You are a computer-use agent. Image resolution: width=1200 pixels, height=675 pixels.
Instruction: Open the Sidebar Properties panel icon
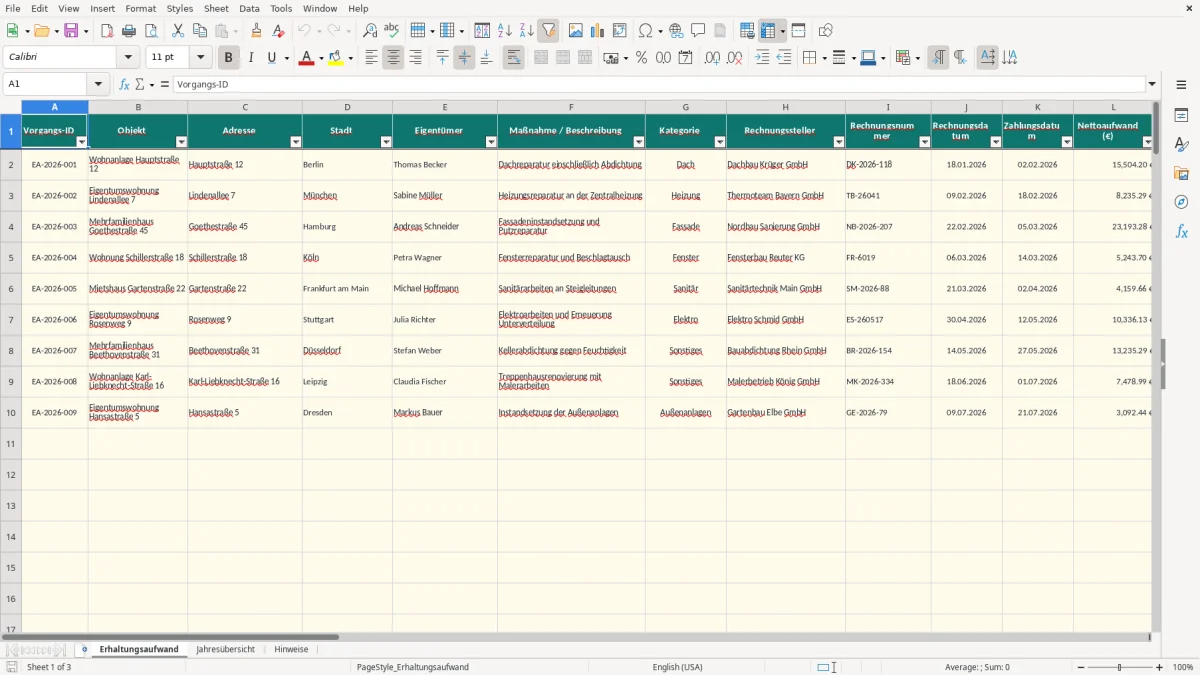coord(1181,116)
